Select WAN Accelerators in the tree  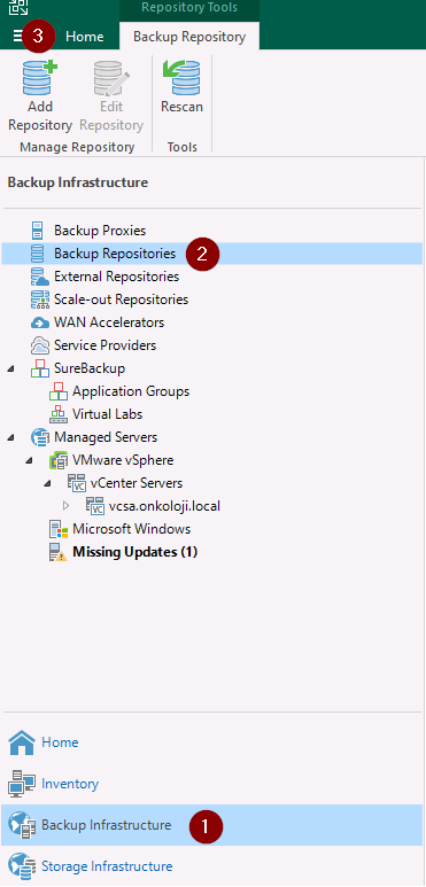click(109, 323)
